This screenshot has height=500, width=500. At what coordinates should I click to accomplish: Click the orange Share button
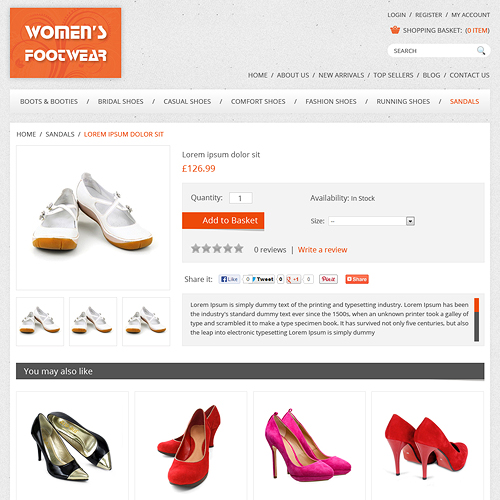pos(357,279)
